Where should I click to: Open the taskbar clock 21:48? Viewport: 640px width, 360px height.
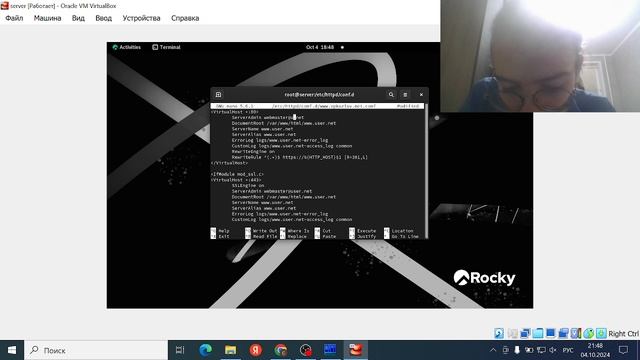pyautogui.click(x=595, y=350)
